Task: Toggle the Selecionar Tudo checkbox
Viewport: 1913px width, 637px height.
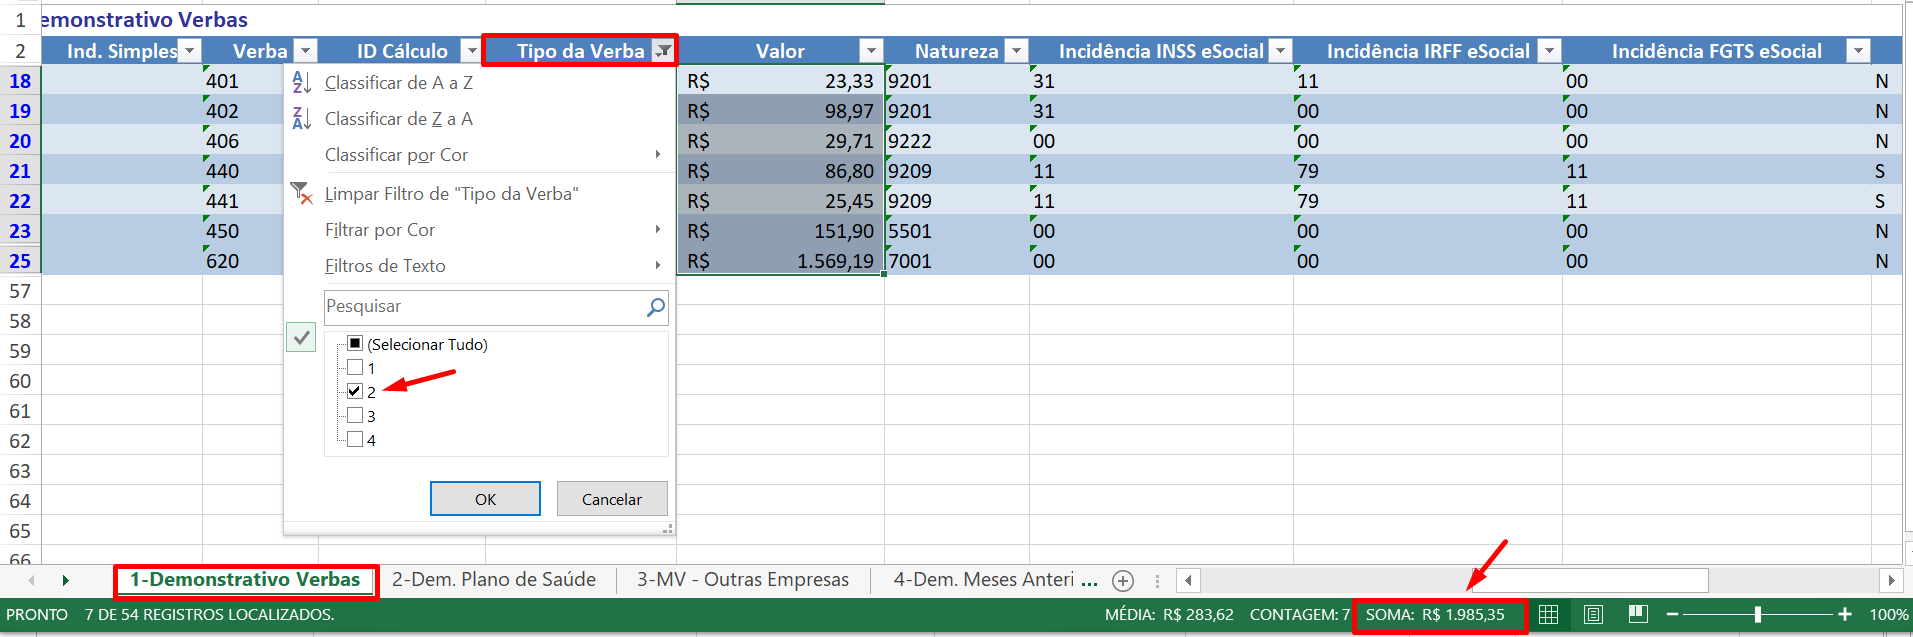Action: click(x=355, y=344)
